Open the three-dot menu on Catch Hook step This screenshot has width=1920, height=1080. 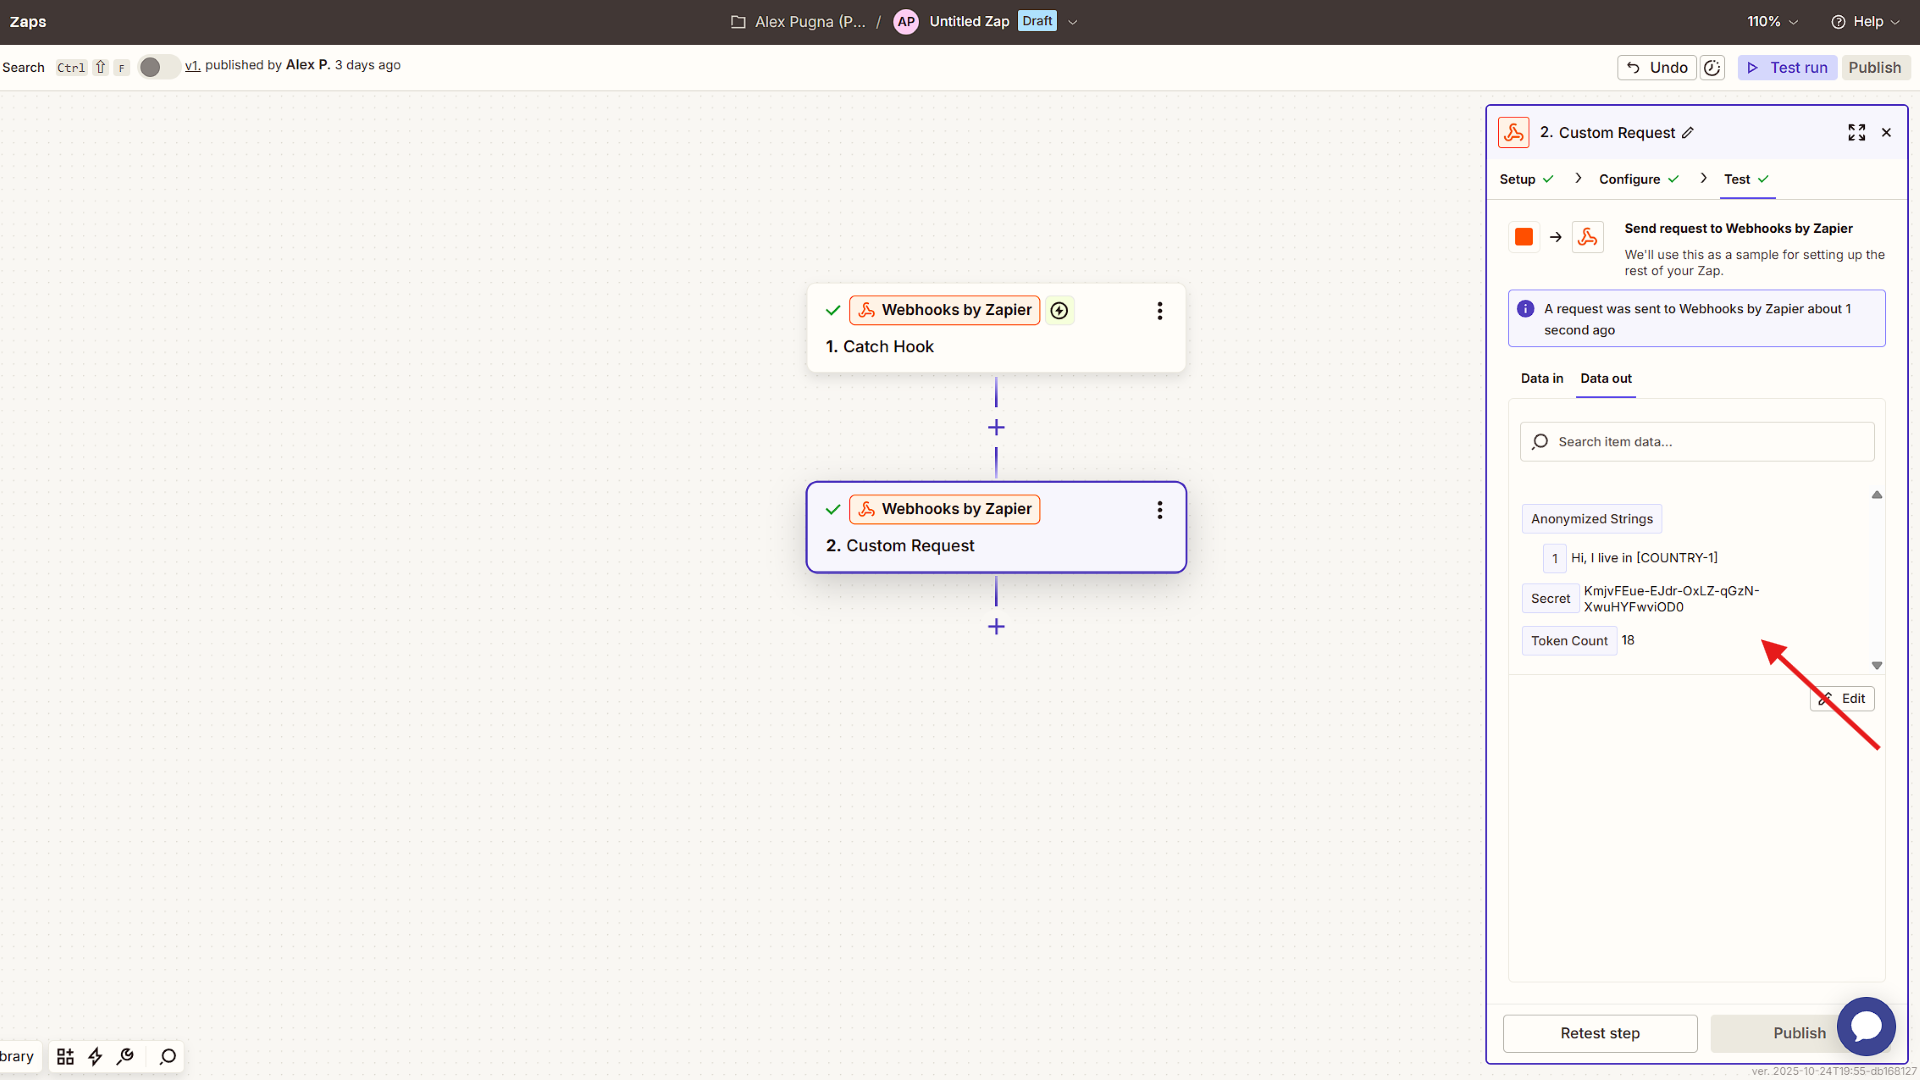point(1159,310)
